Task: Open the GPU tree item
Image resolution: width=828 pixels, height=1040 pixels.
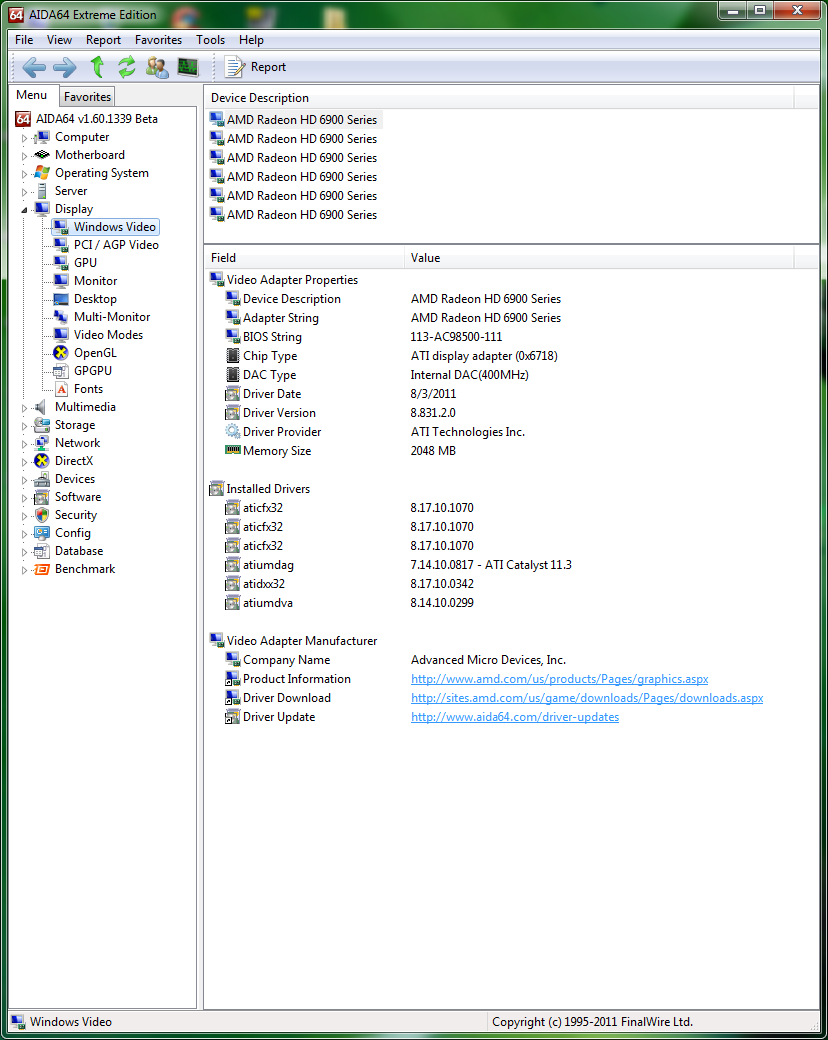Action: point(85,263)
